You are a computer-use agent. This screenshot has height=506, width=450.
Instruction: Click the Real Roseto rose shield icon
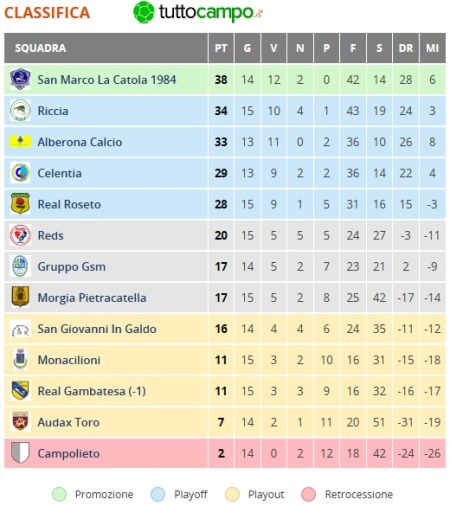pos(20,204)
